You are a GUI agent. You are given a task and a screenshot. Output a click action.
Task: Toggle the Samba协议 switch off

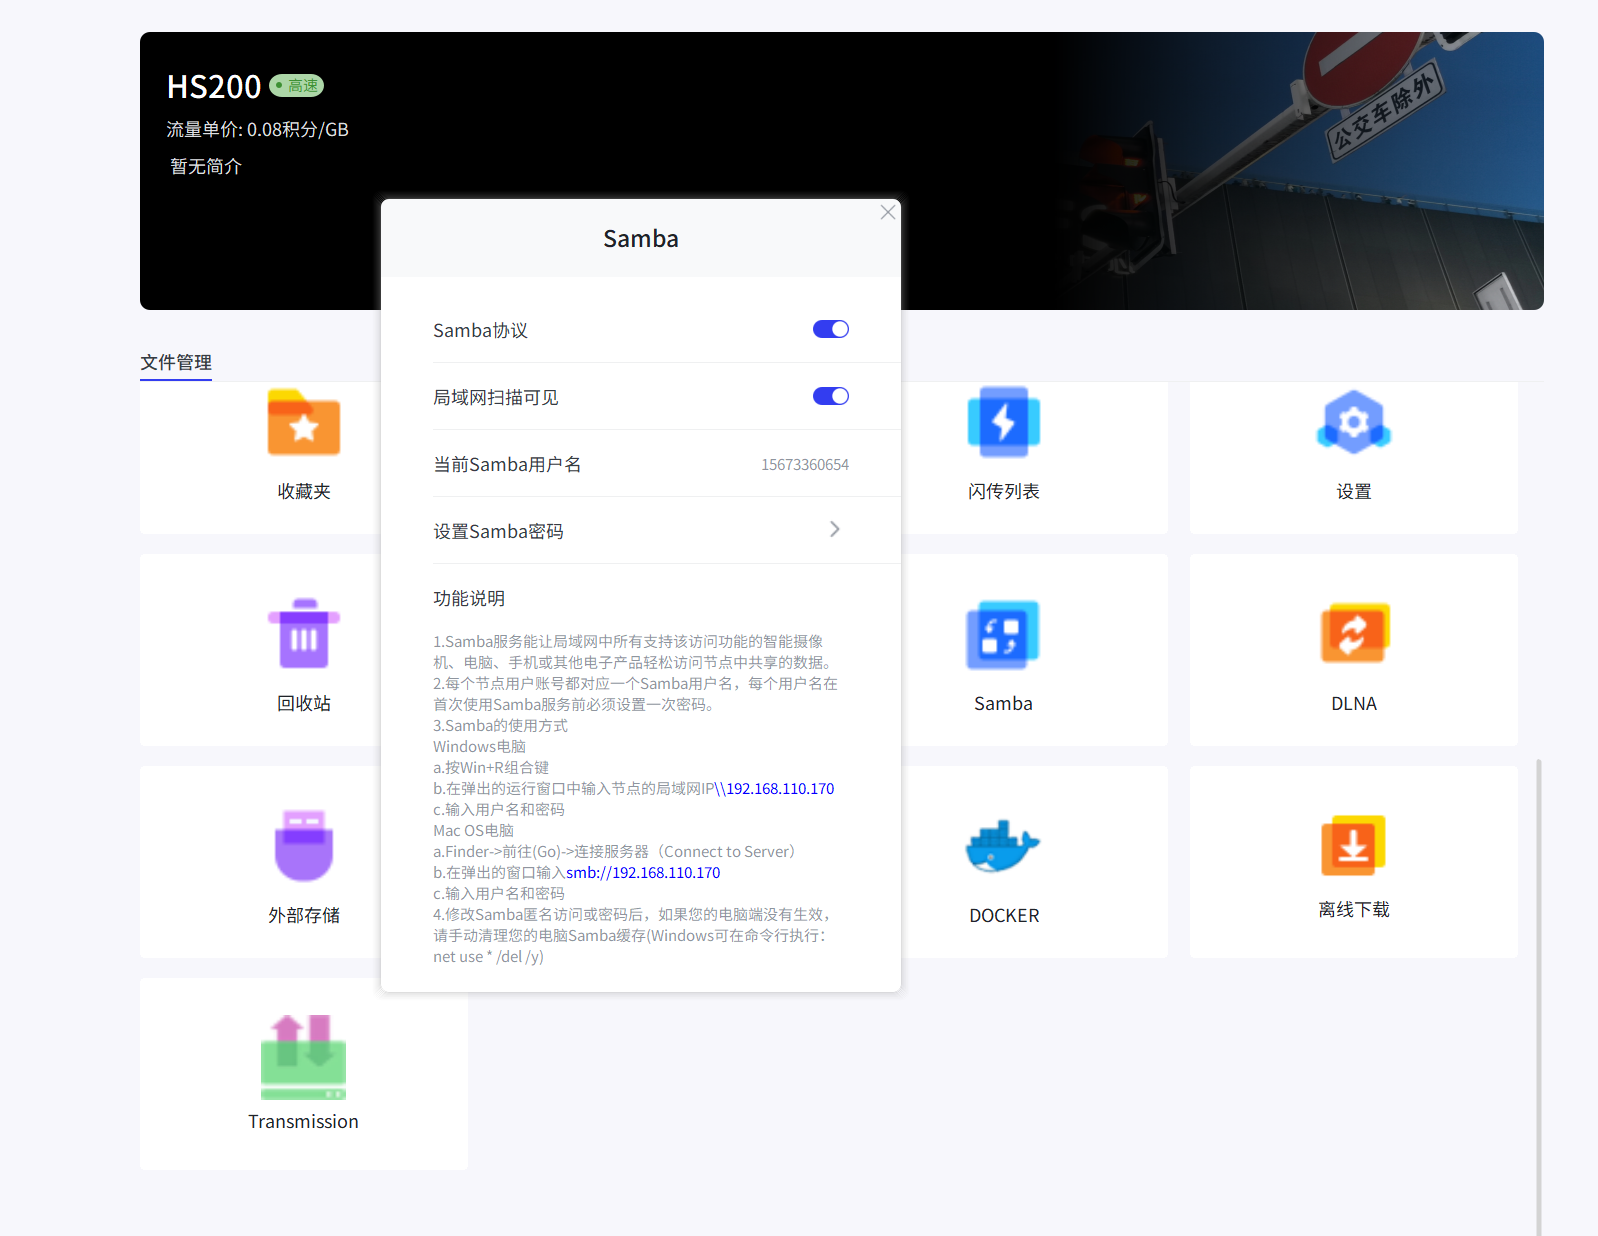click(830, 330)
